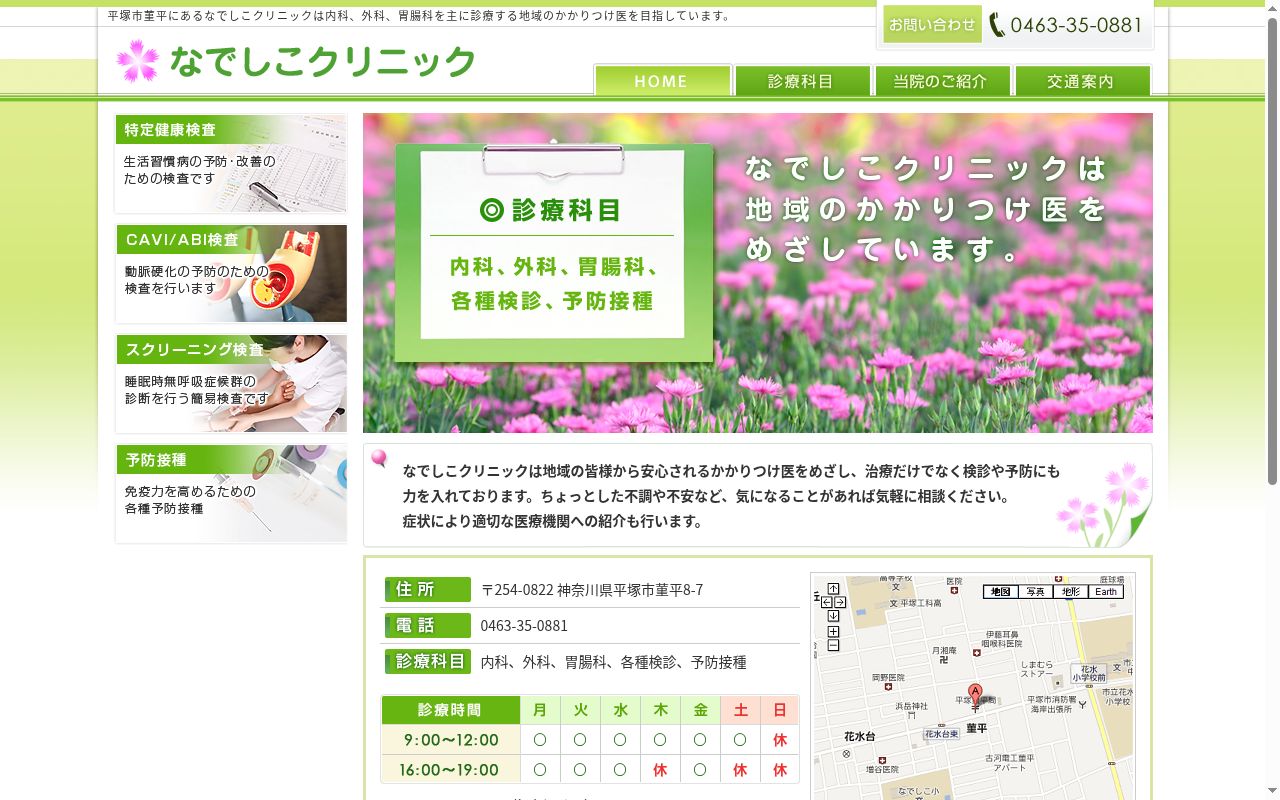Click the なでしこクリニック site logo text

323,62
